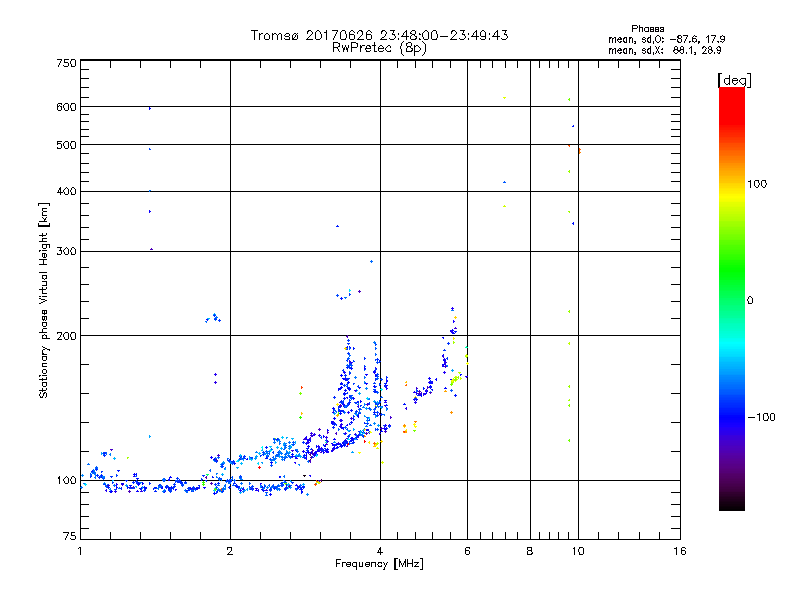Viewport: 800px width, 600px height.
Task: Select the 8 MHz x-axis tick label
Action: pos(530,552)
